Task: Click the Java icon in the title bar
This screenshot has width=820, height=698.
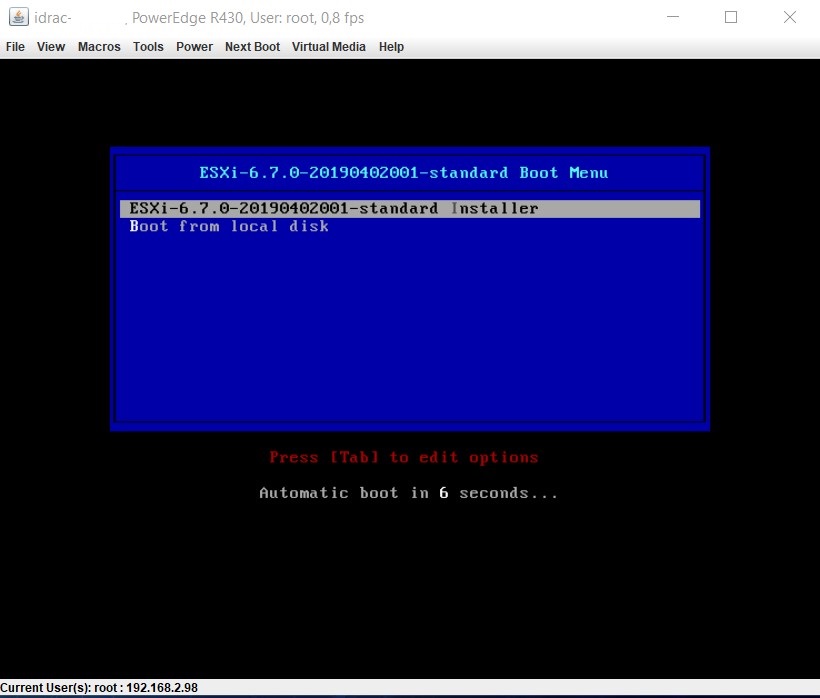Action: [x=19, y=17]
